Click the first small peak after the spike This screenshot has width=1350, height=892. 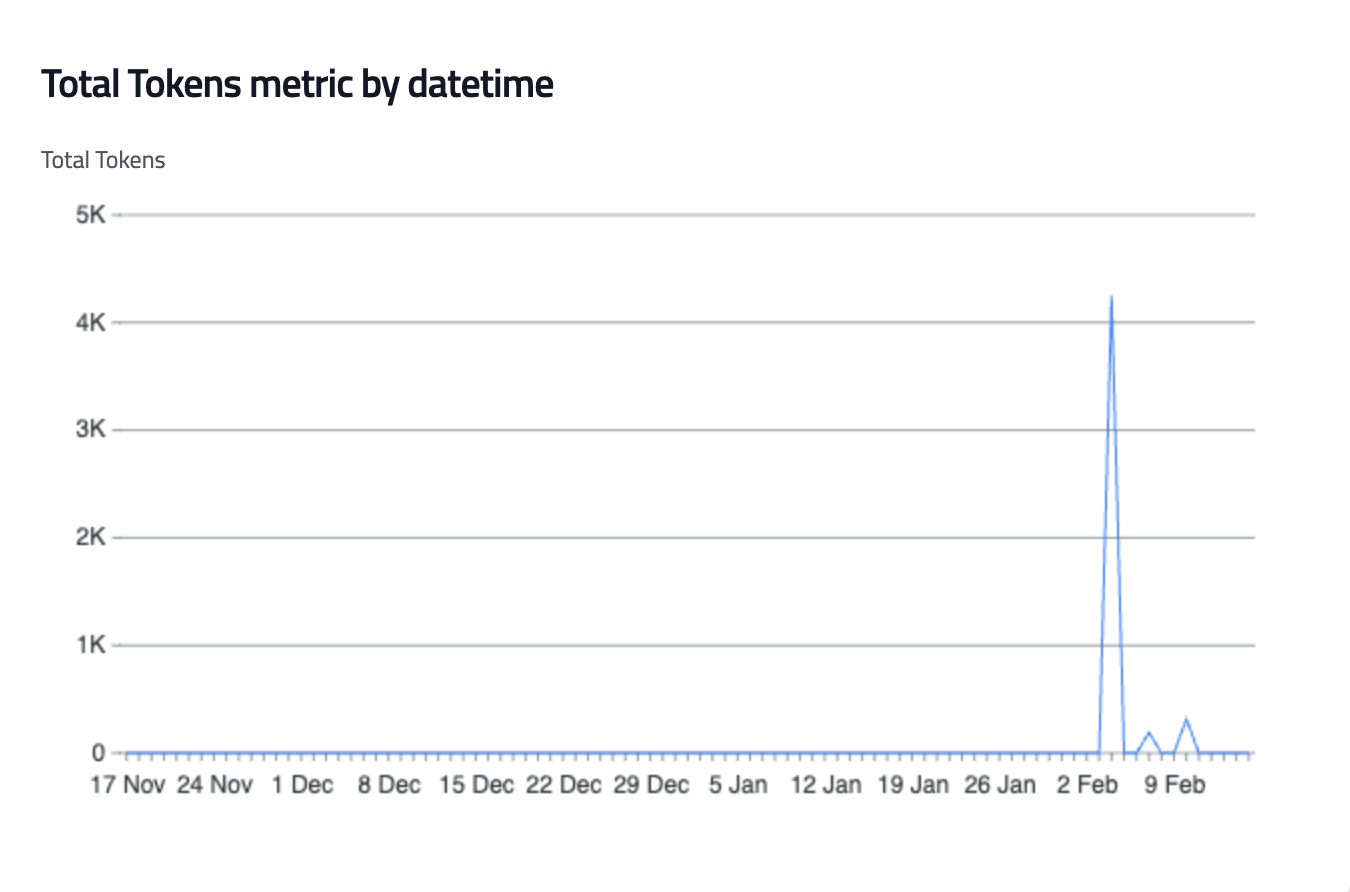(1149, 733)
